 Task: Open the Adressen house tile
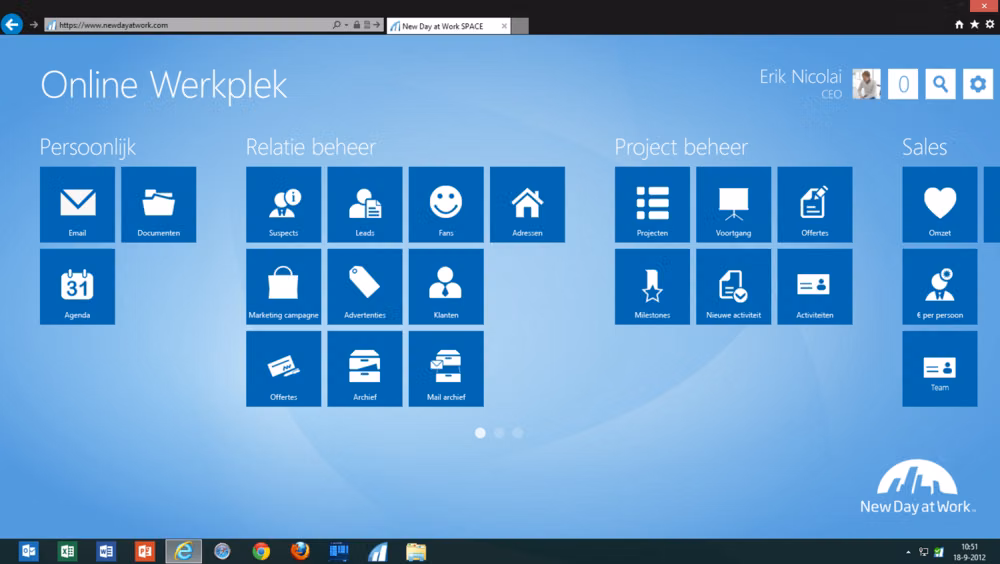(x=527, y=204)
